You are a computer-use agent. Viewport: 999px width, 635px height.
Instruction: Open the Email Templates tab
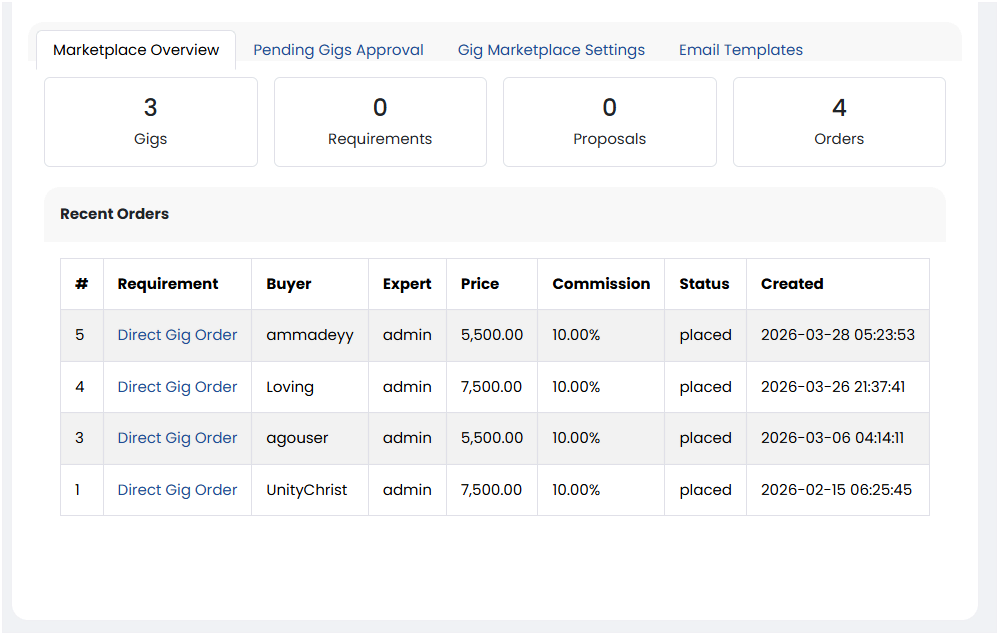click(x=740, y=50)
